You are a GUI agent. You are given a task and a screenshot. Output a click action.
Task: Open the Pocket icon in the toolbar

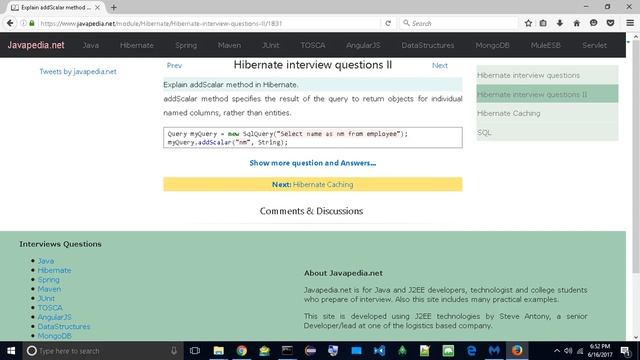click(611, 23)
